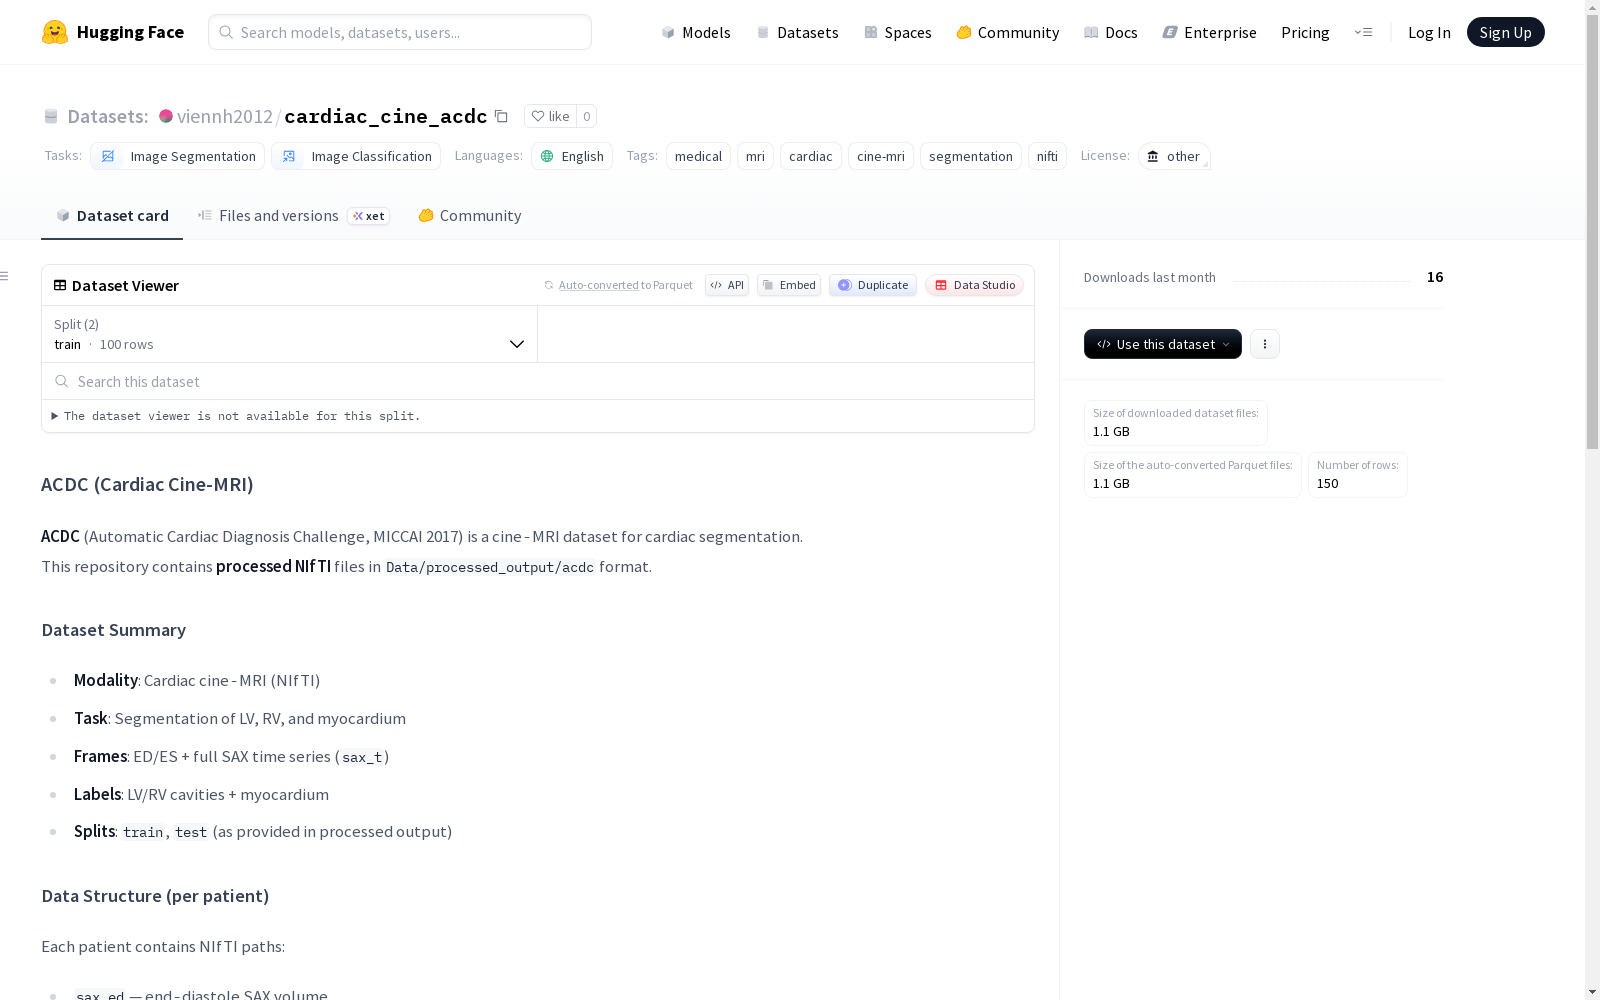
Task: Like the cardiac_cine_acdc dataset
Action: tap(550, 116)
